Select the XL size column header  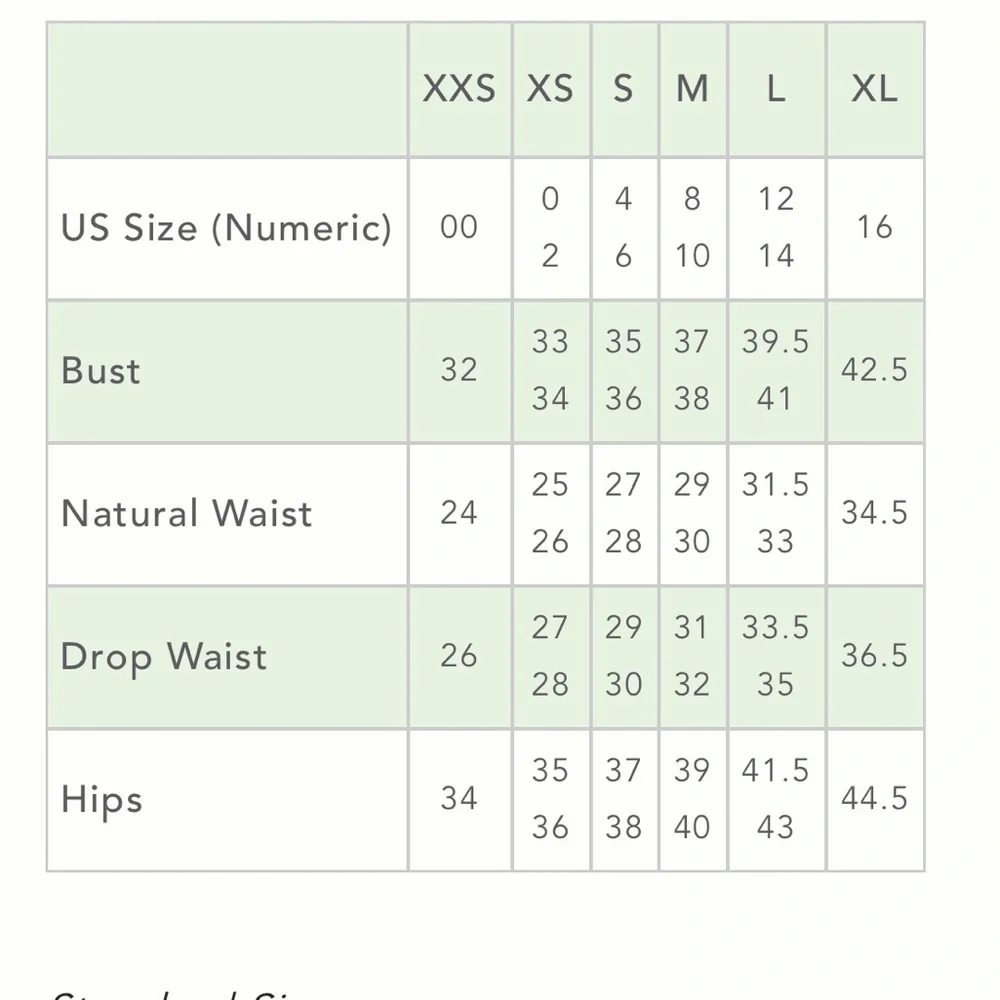874,89
